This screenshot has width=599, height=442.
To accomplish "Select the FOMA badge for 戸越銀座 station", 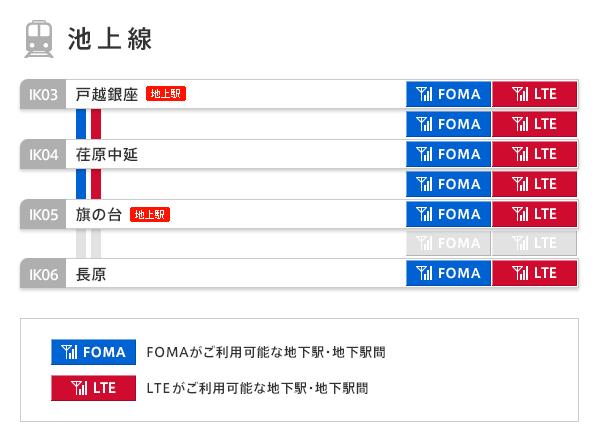I will click(448, 94).
